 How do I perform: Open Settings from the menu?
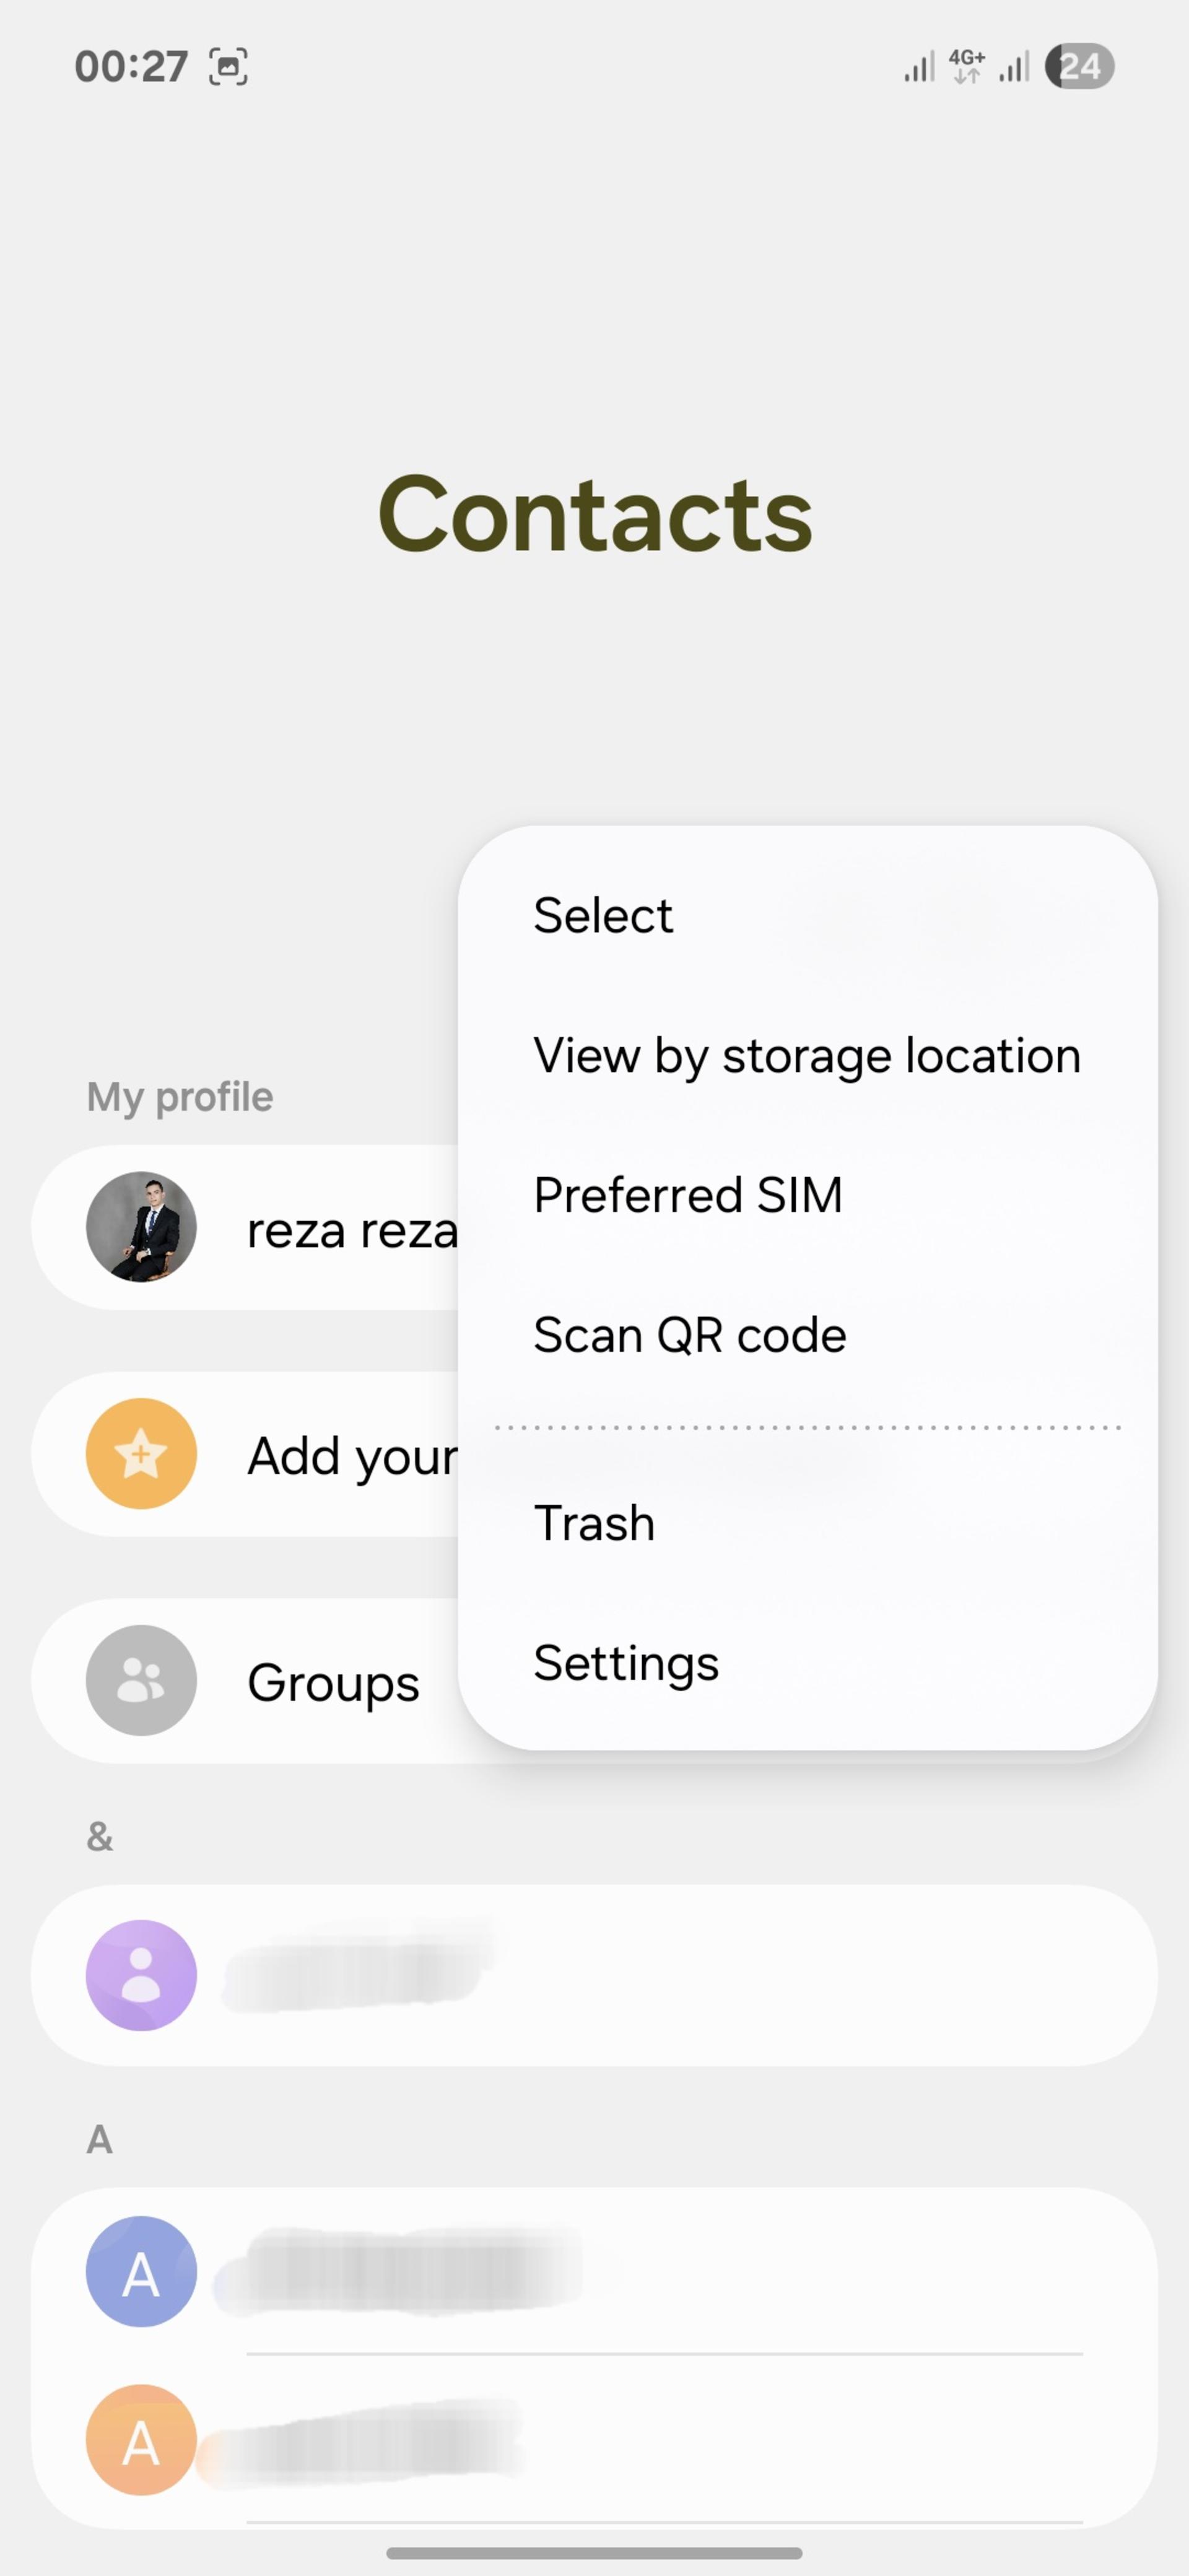[626, 1663]
